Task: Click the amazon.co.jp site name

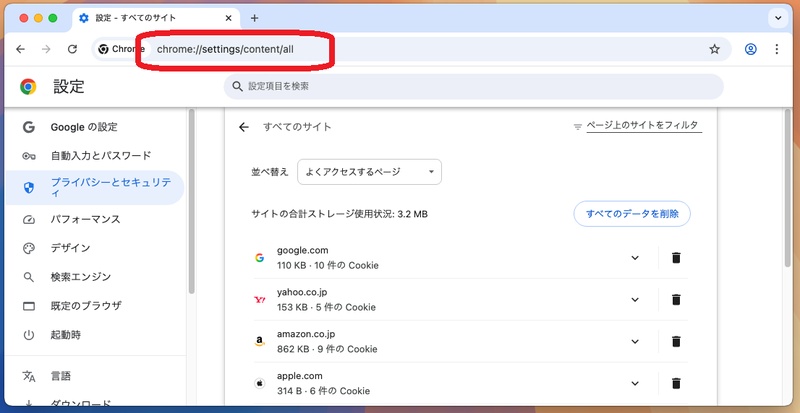Action: 306,334
